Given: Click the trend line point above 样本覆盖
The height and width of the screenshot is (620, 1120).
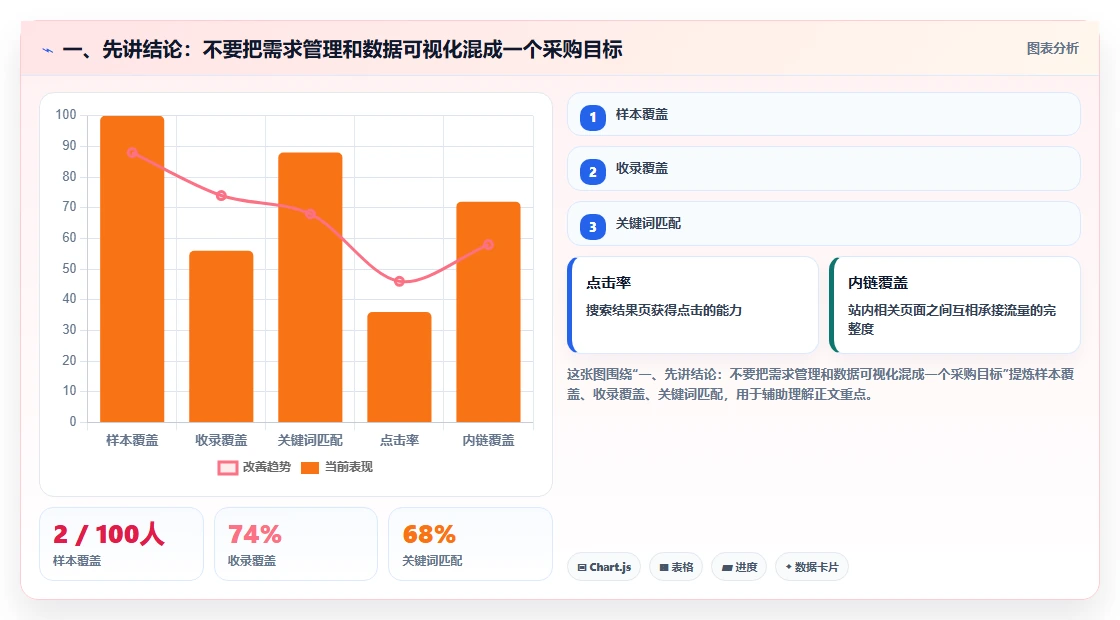Looking at the screenshot, I should (x=132, y=153).
